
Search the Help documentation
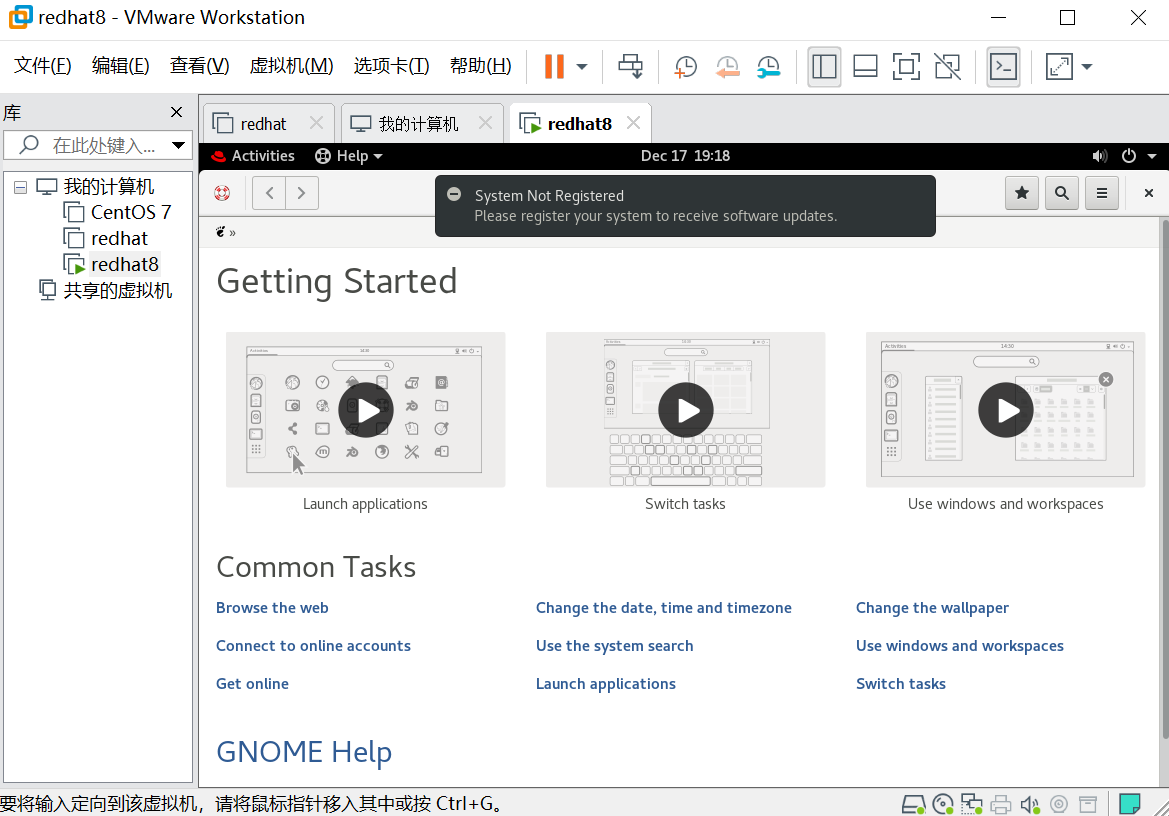[x=1062, y=193]
